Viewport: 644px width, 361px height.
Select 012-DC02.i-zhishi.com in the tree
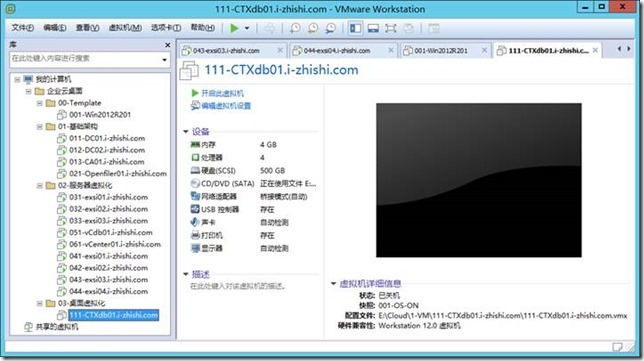point(107,150)
